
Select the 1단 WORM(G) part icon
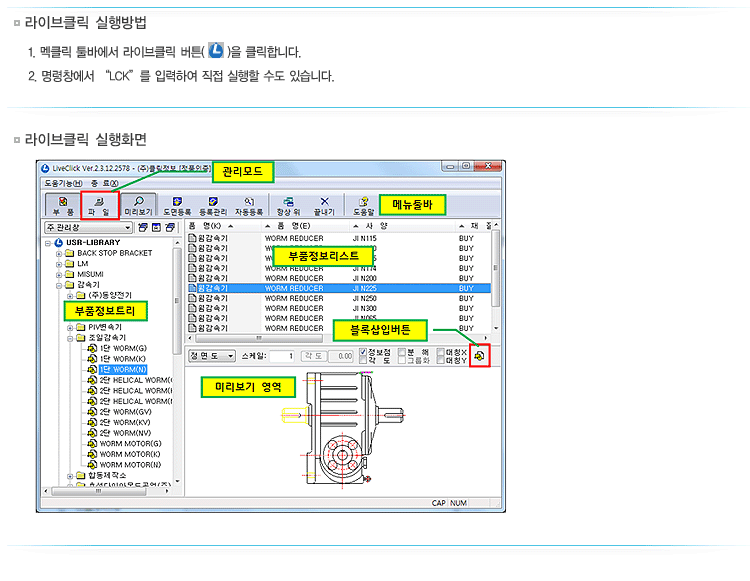click(x=92, y=348)
